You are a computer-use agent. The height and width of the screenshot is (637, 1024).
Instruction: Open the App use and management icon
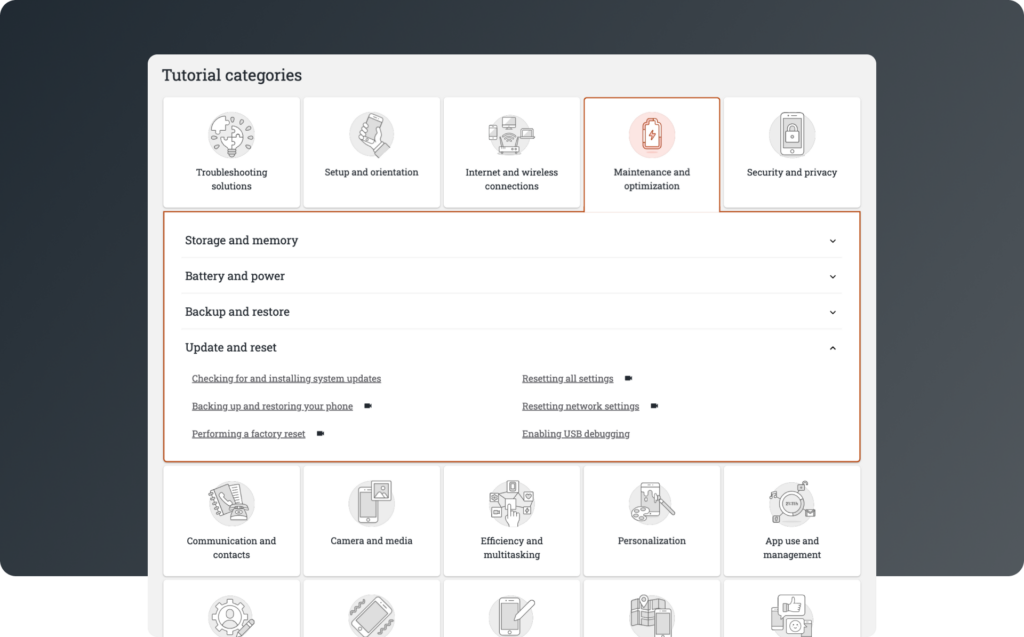(x=792, y=504)
